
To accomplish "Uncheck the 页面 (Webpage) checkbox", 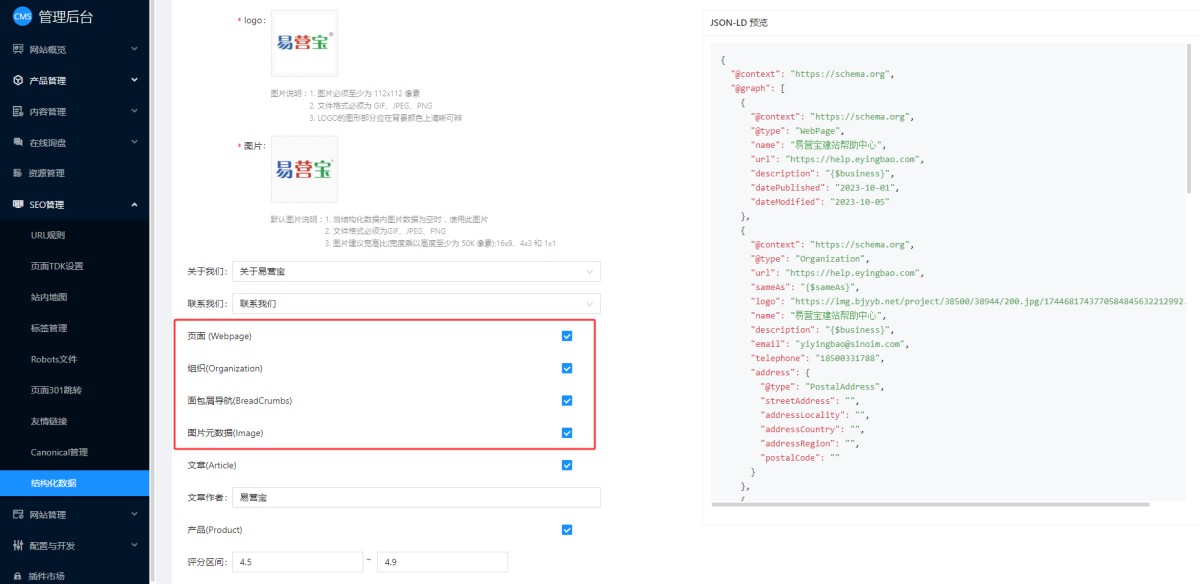I will pyautogui.click(x=567, y=336).
